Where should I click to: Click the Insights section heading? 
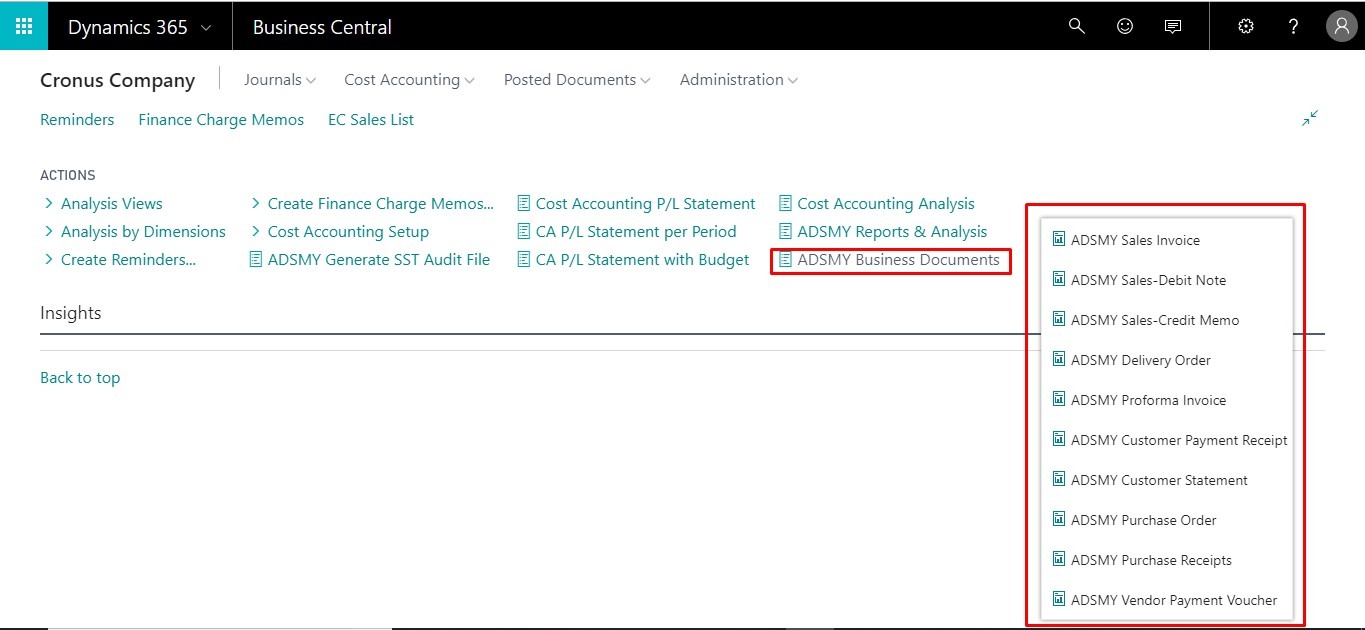pyautogui.click(x=71, y=313)
